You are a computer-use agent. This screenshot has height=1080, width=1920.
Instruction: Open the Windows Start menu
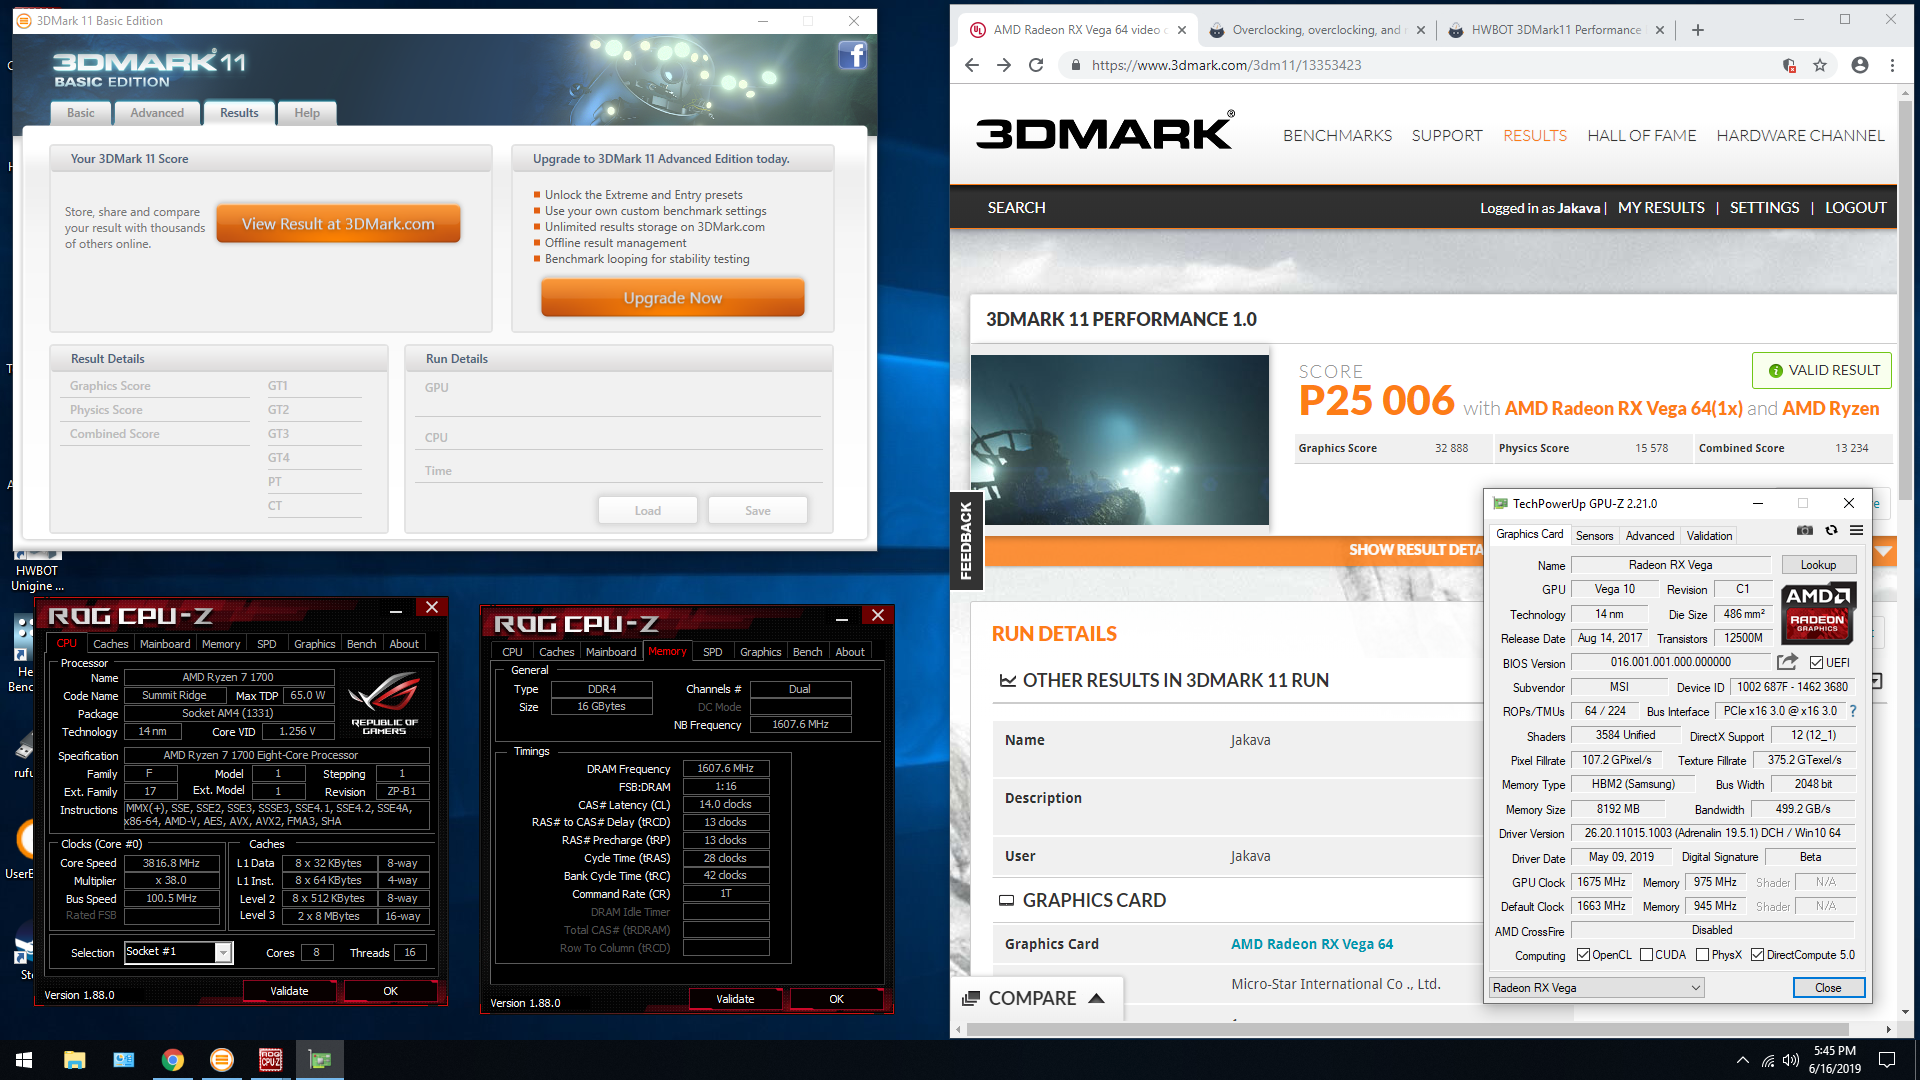coord(24,1060)
